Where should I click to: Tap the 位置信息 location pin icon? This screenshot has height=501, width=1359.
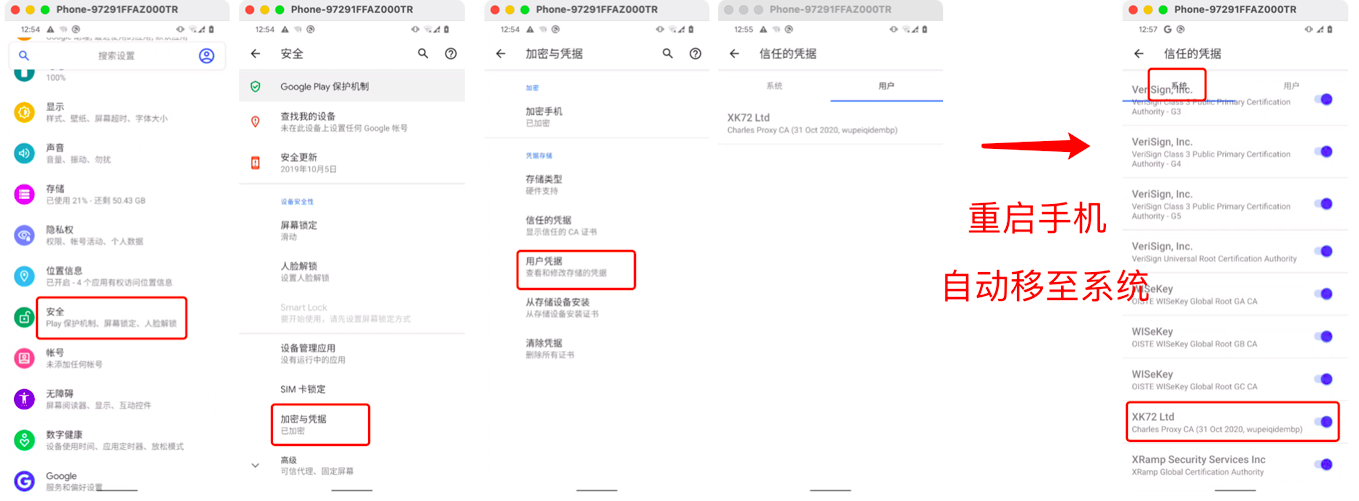pos(24,276)
